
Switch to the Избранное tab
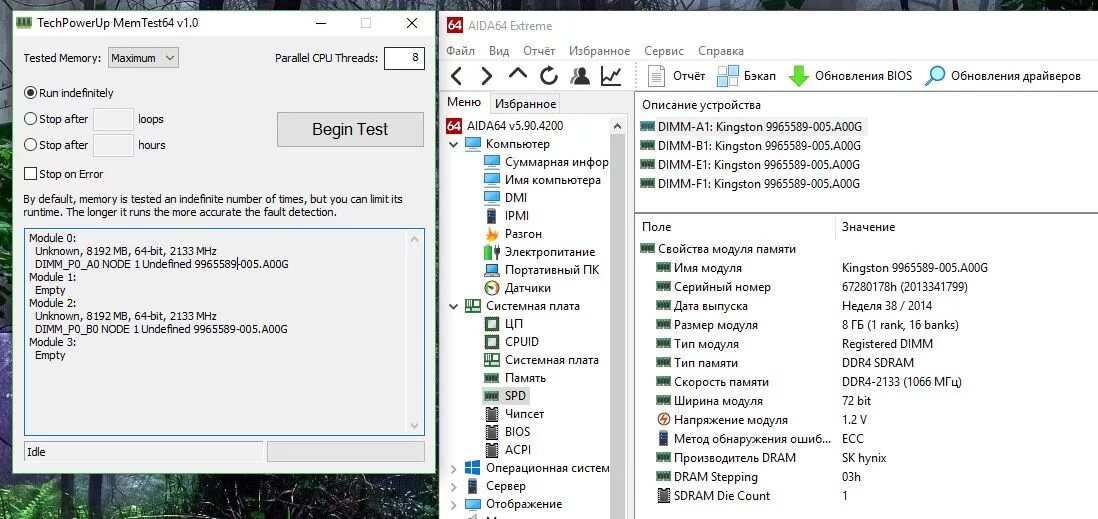[x=525, y=104]
